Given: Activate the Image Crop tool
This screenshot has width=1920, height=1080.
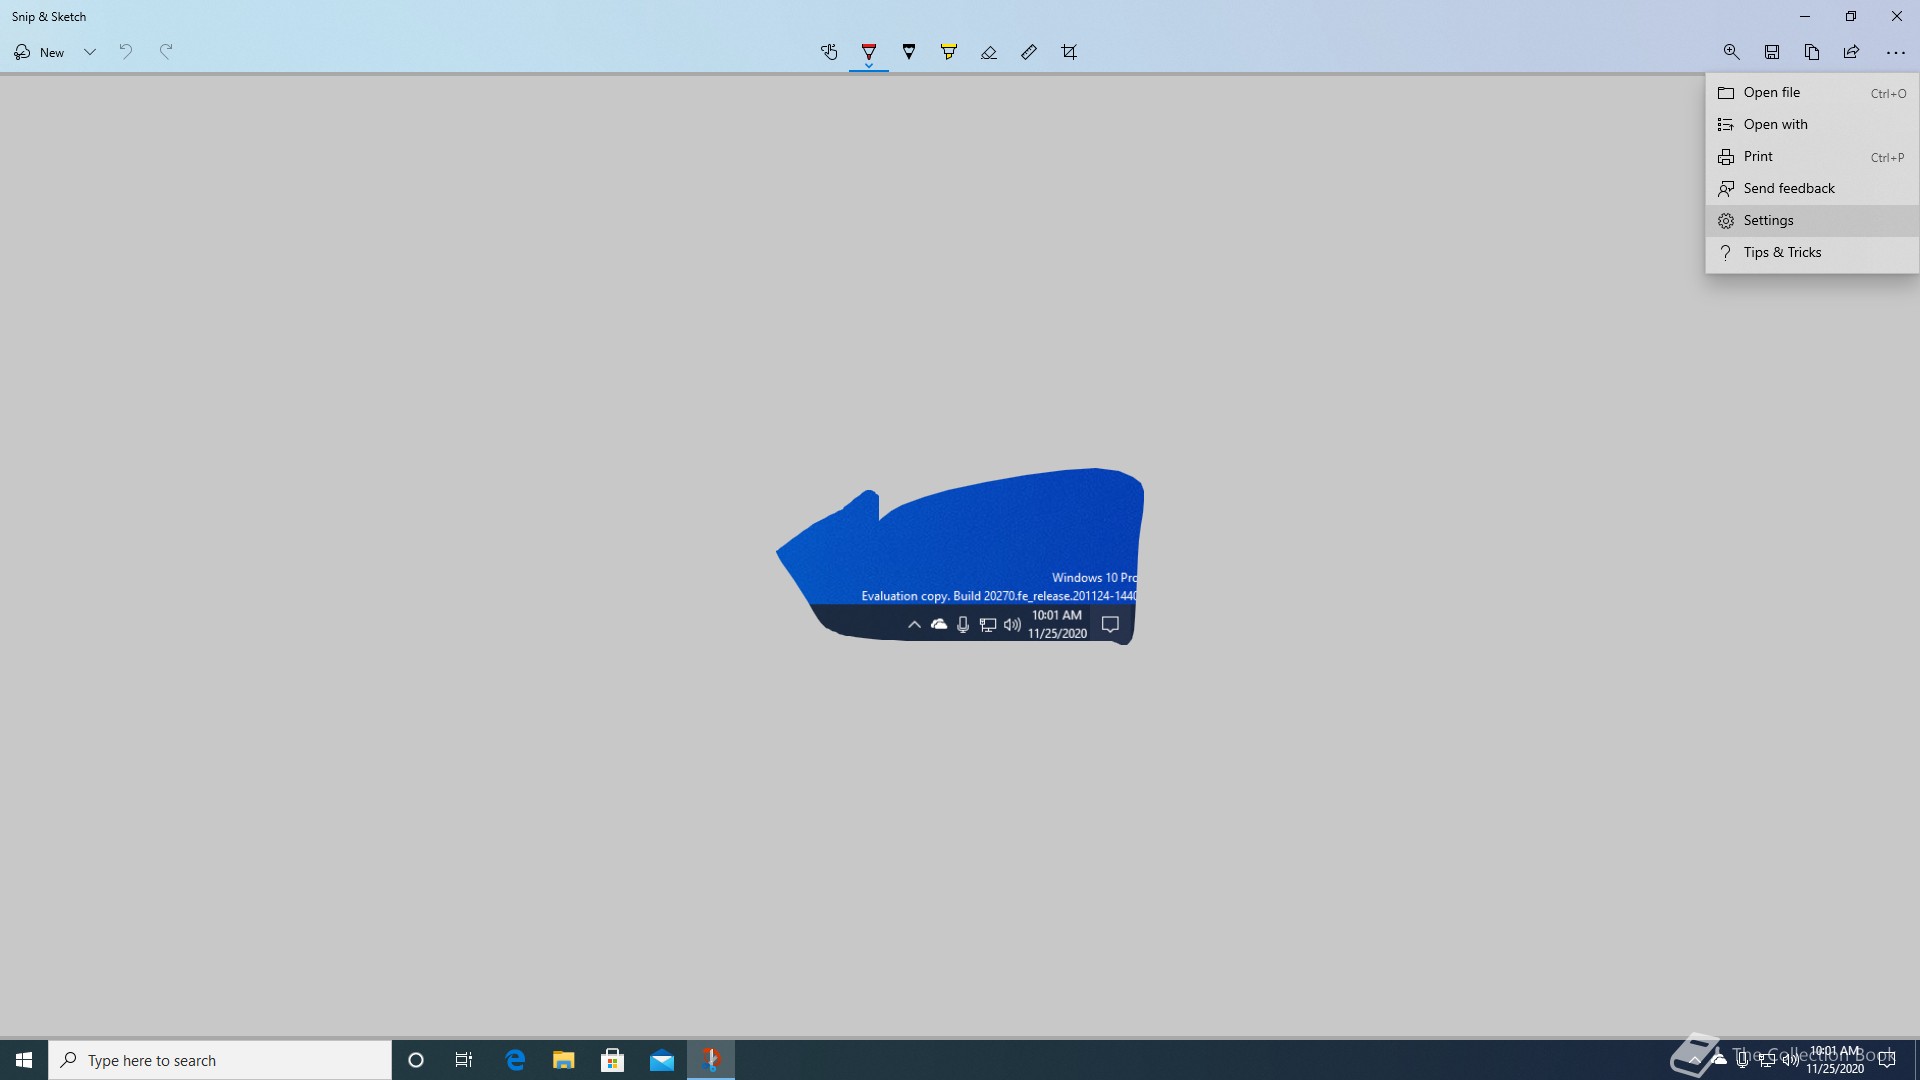Looking at the screenshot, I should (1069, 52).
